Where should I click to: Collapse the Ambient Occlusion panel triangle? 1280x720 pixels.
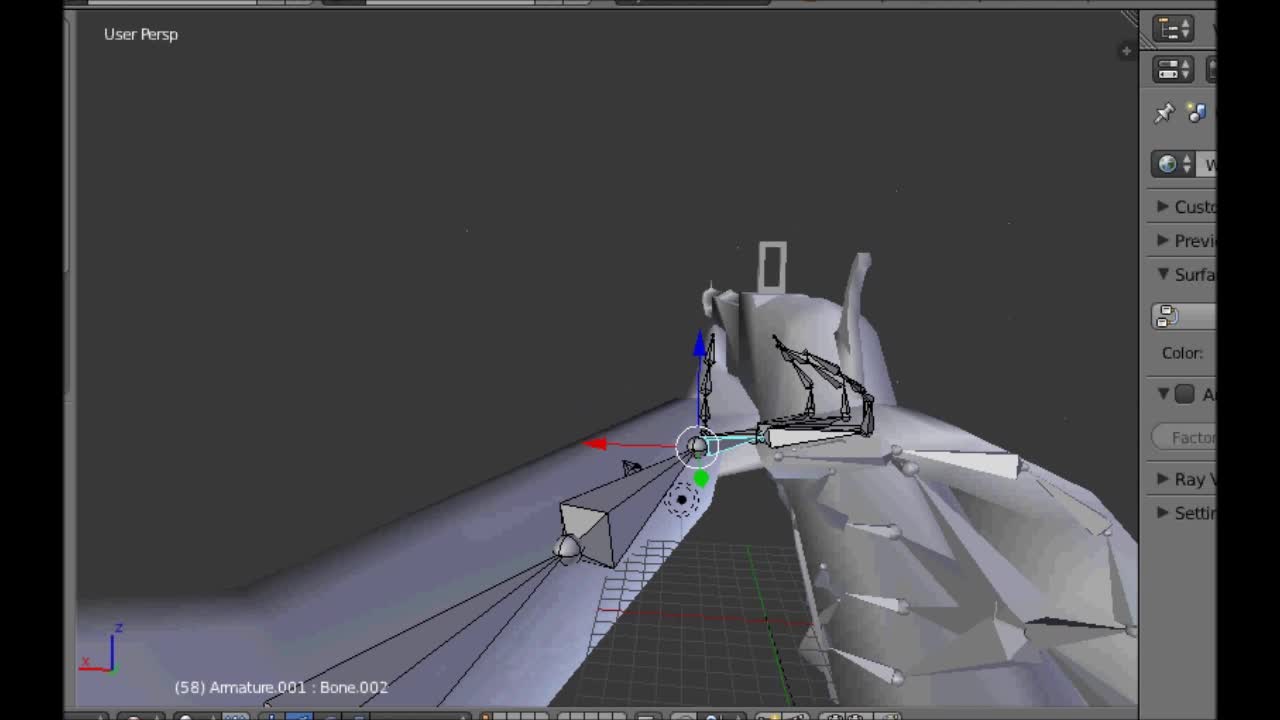[x=1163, y=394]
